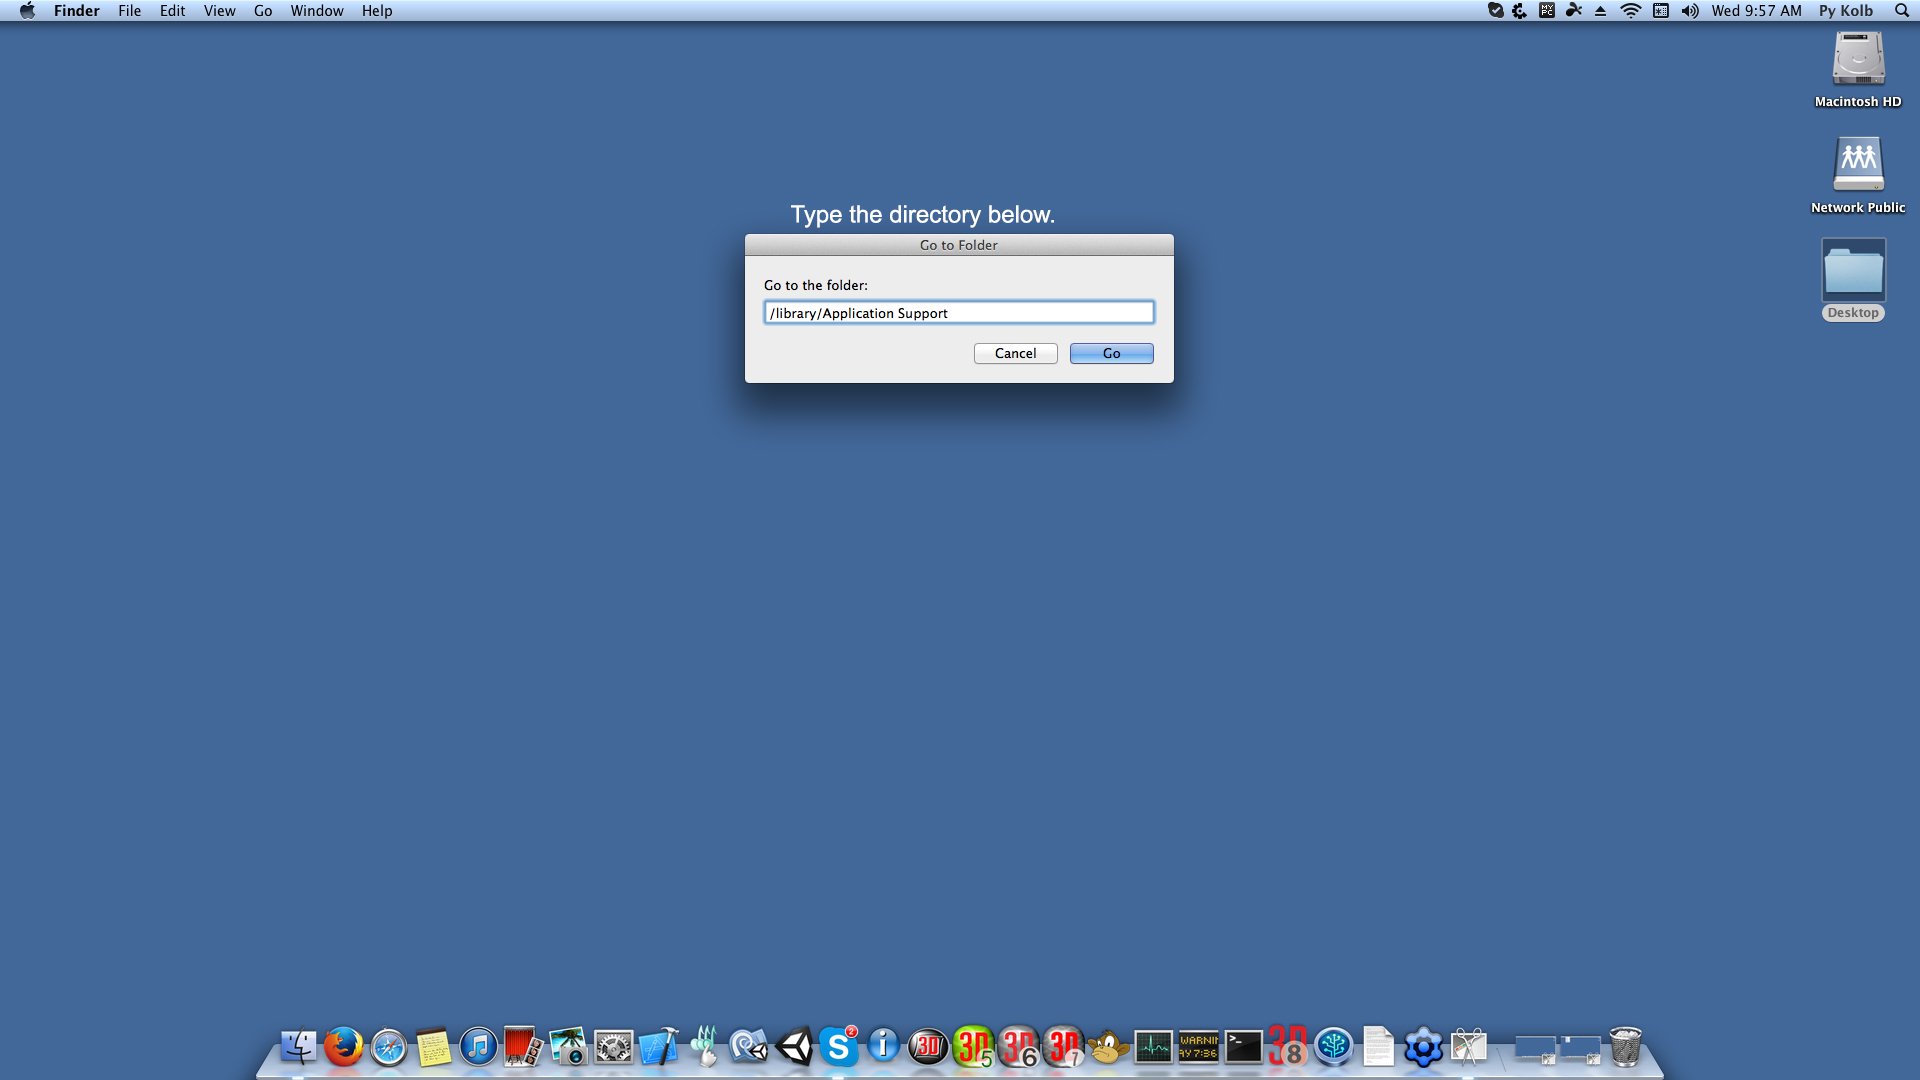Open Terminal from the Dock
This screenshot has width=1920, height=1080.
(1242, 1048)
